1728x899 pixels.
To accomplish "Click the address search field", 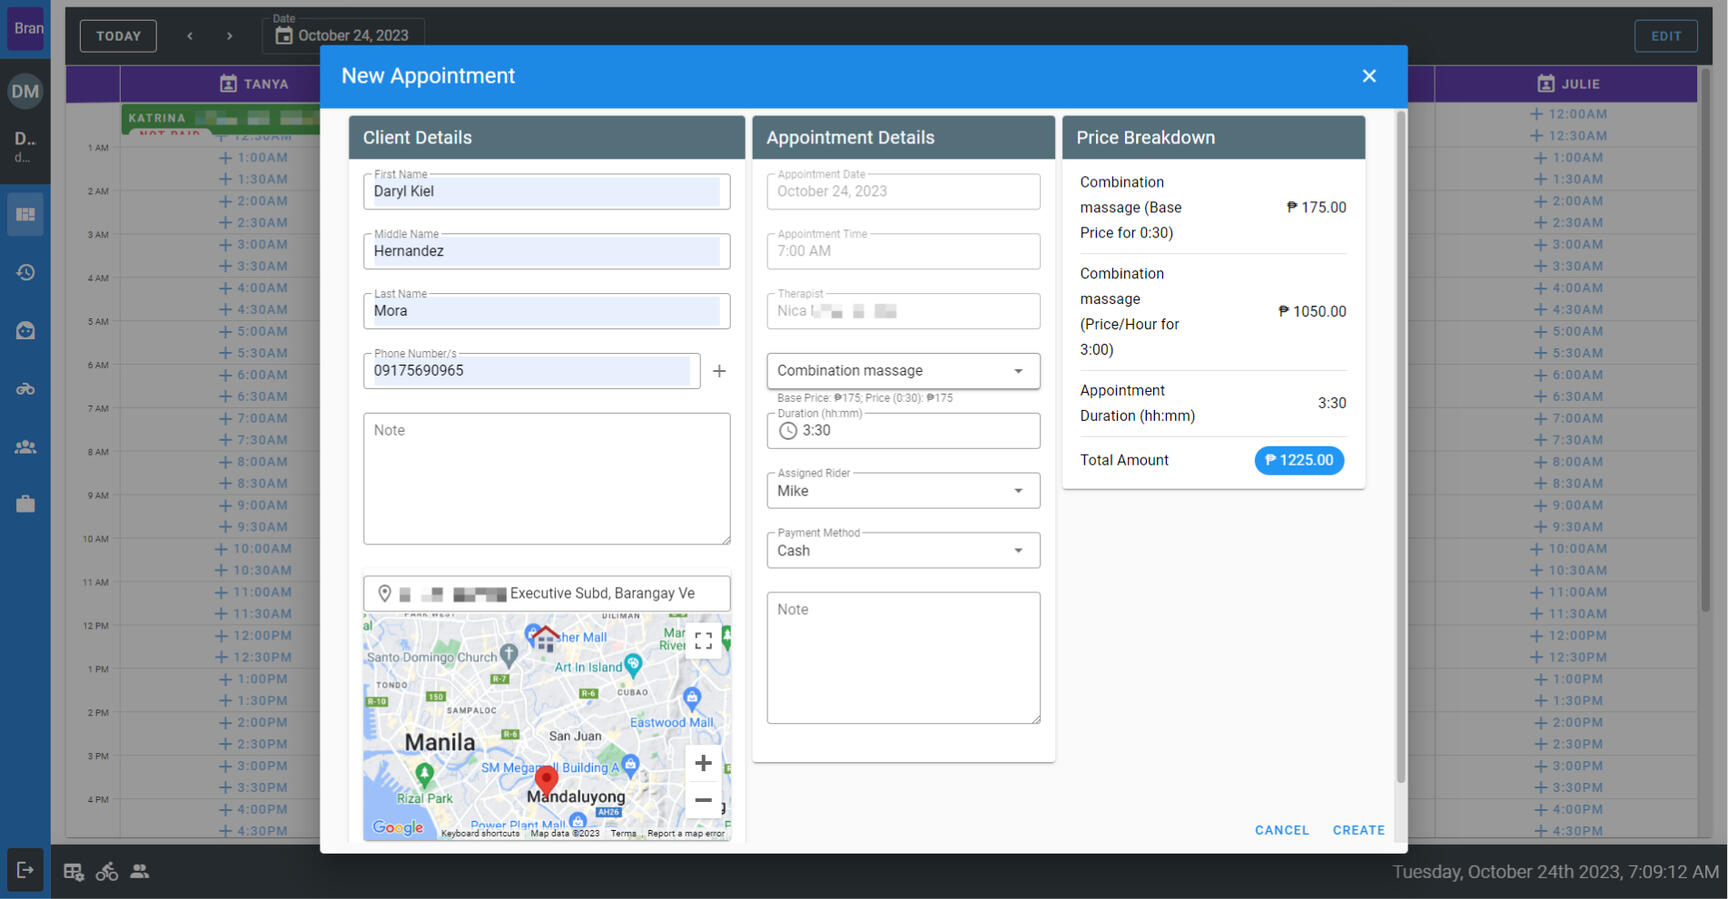I will 555,593.
